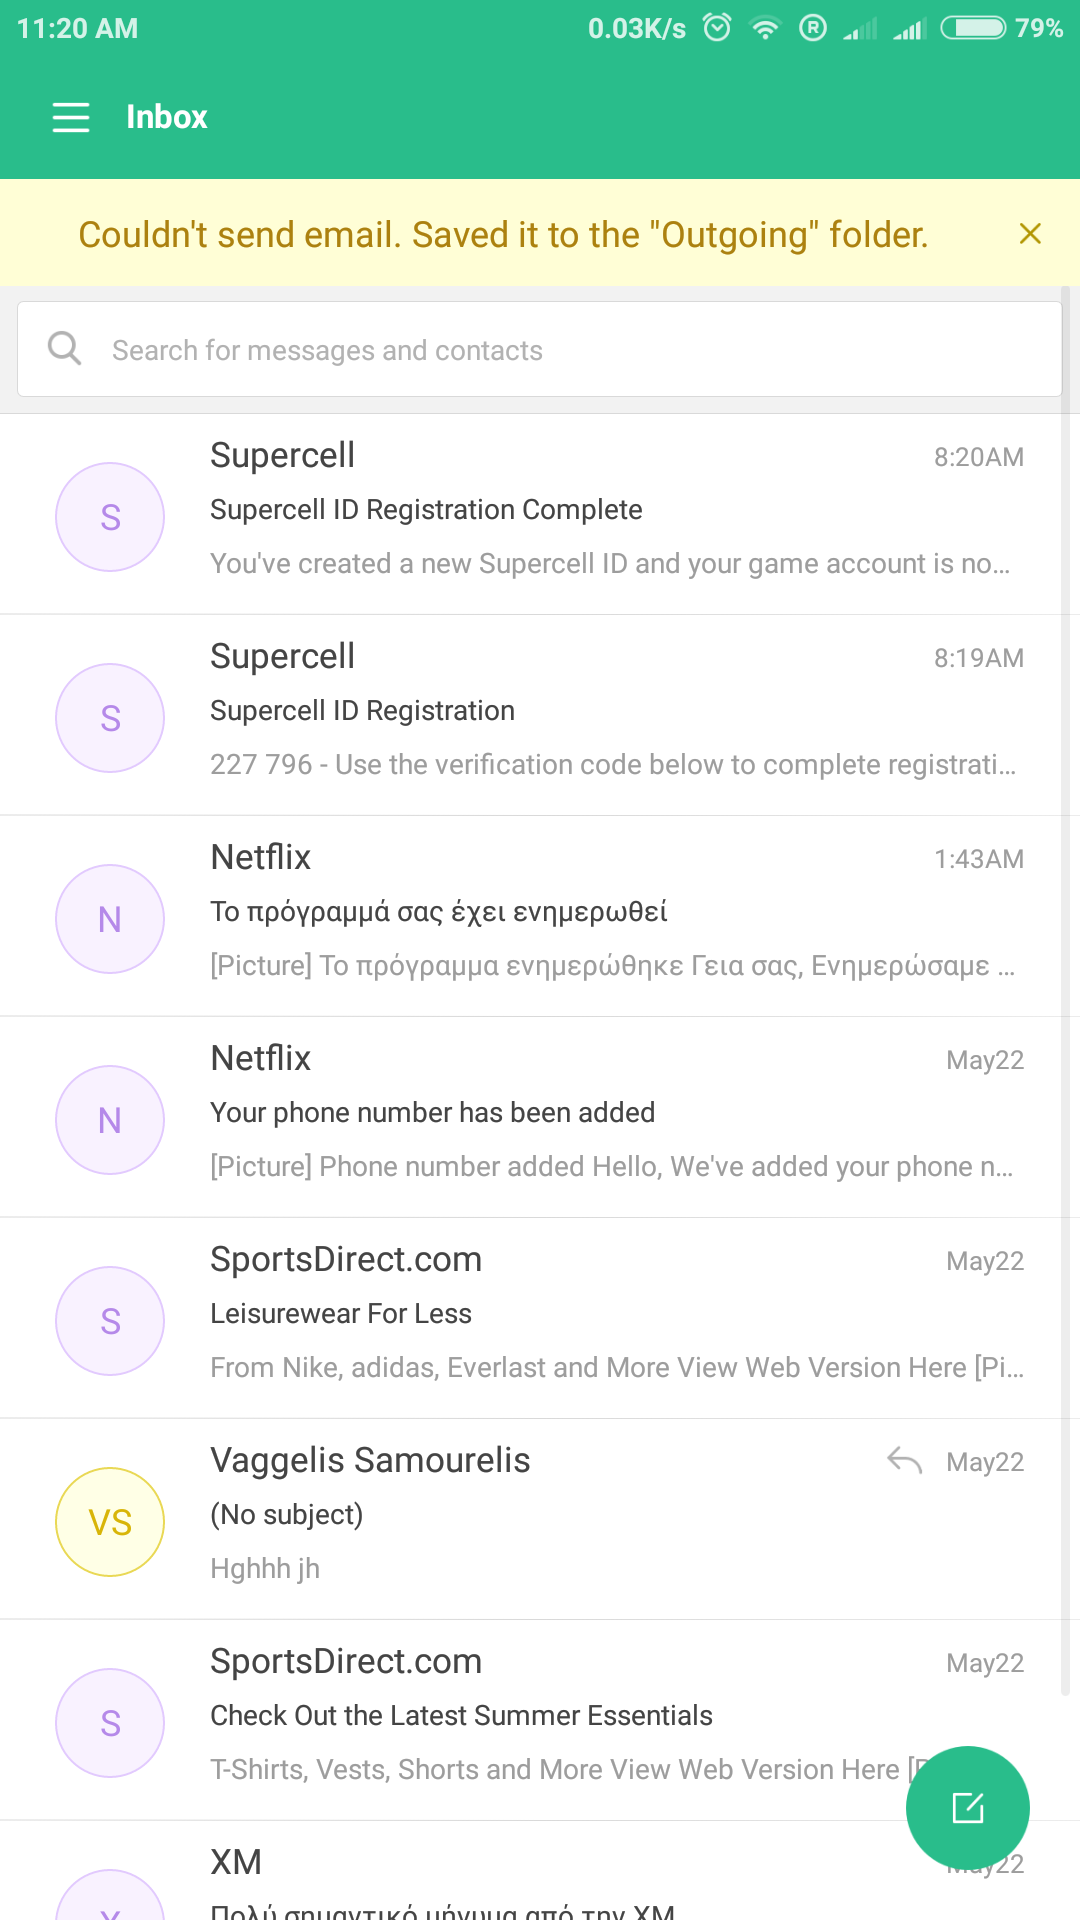Open the XM email at the bottom
The width and height of the screenshot is (1080, 1920).
pyautogui.click(x=500, y=1880)
